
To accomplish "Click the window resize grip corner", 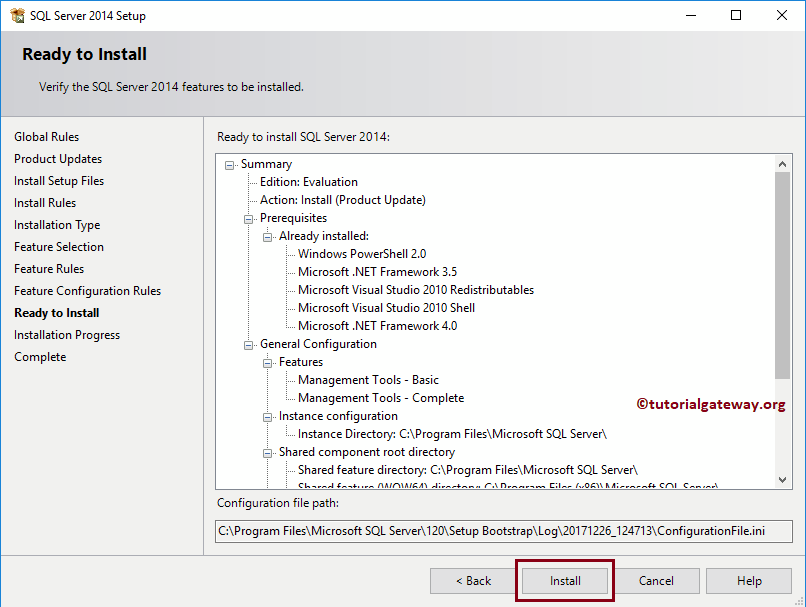I will pyautogui.click(x=800, y=601).
